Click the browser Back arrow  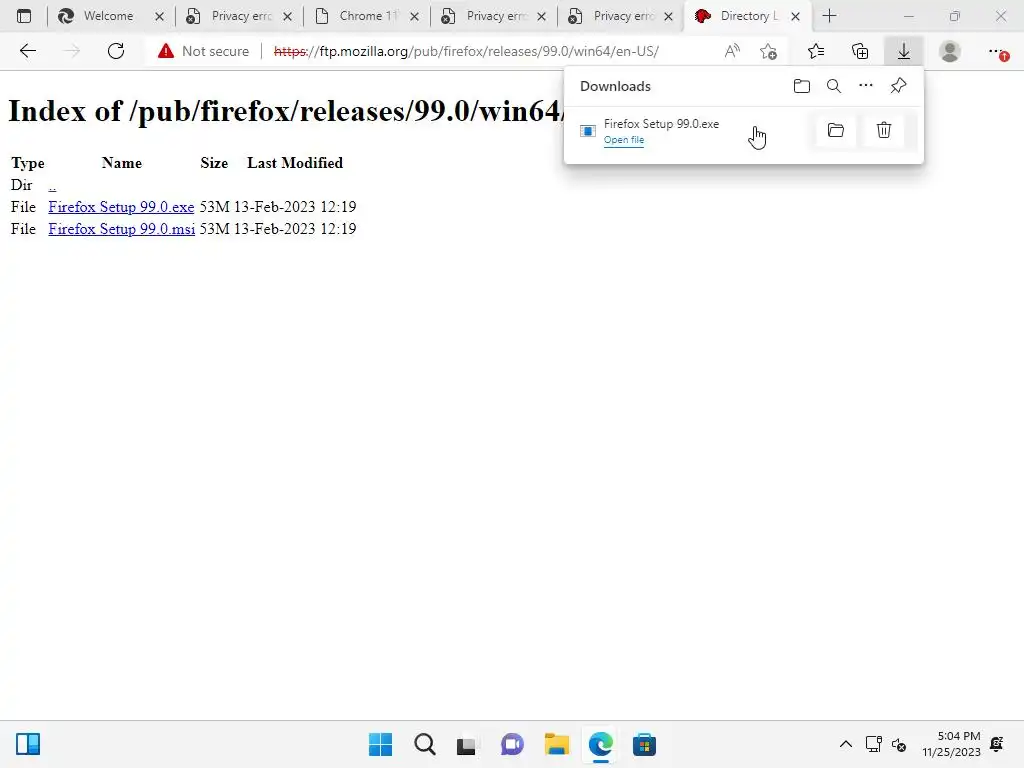pos(27,51)
